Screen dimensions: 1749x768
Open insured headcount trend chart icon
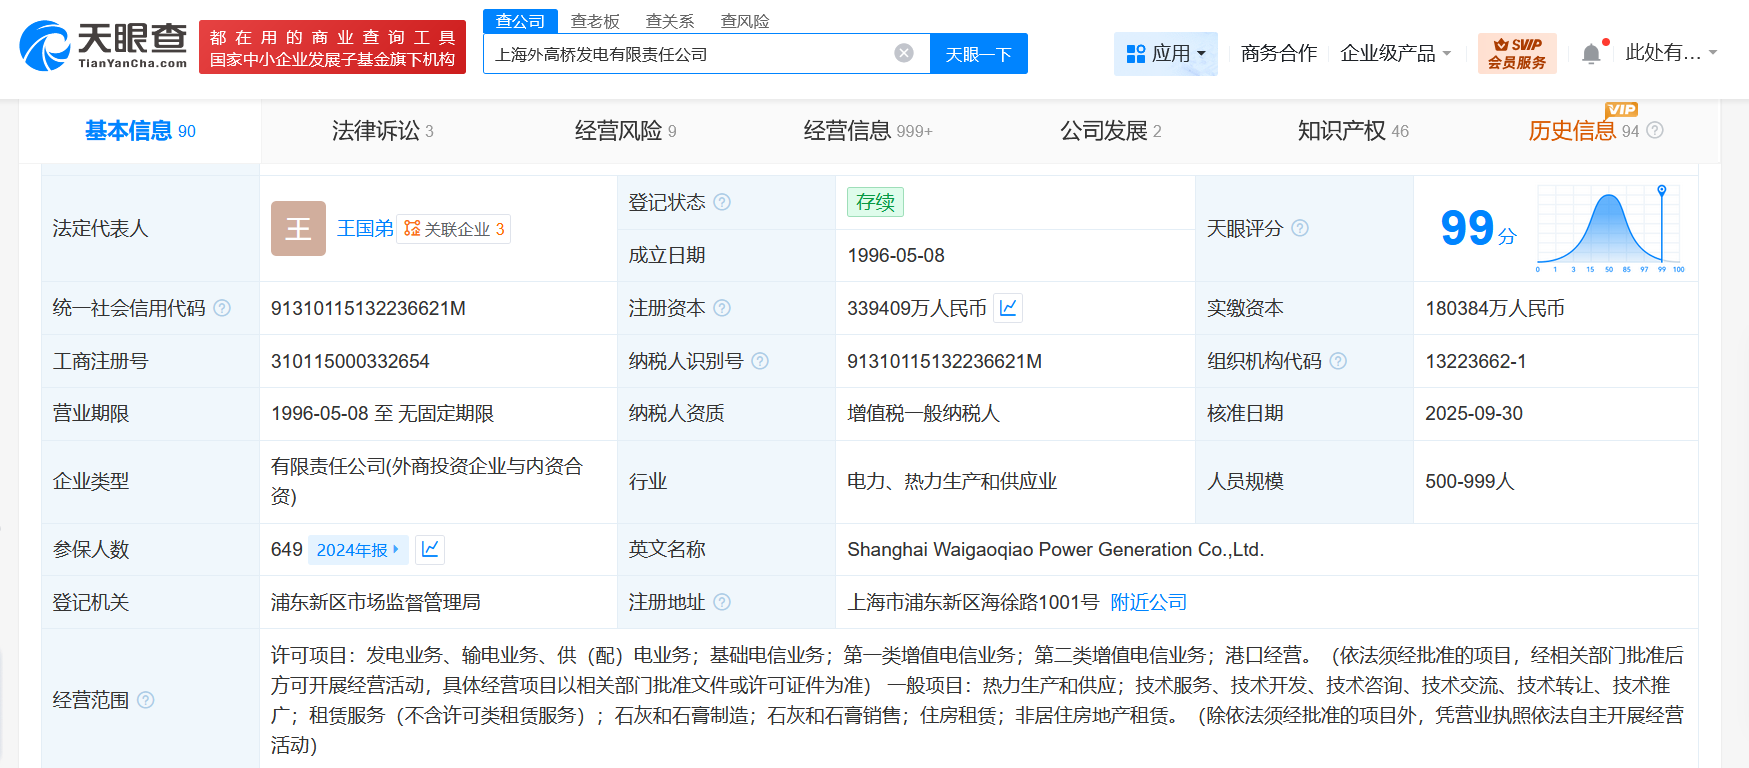[430, 549]
